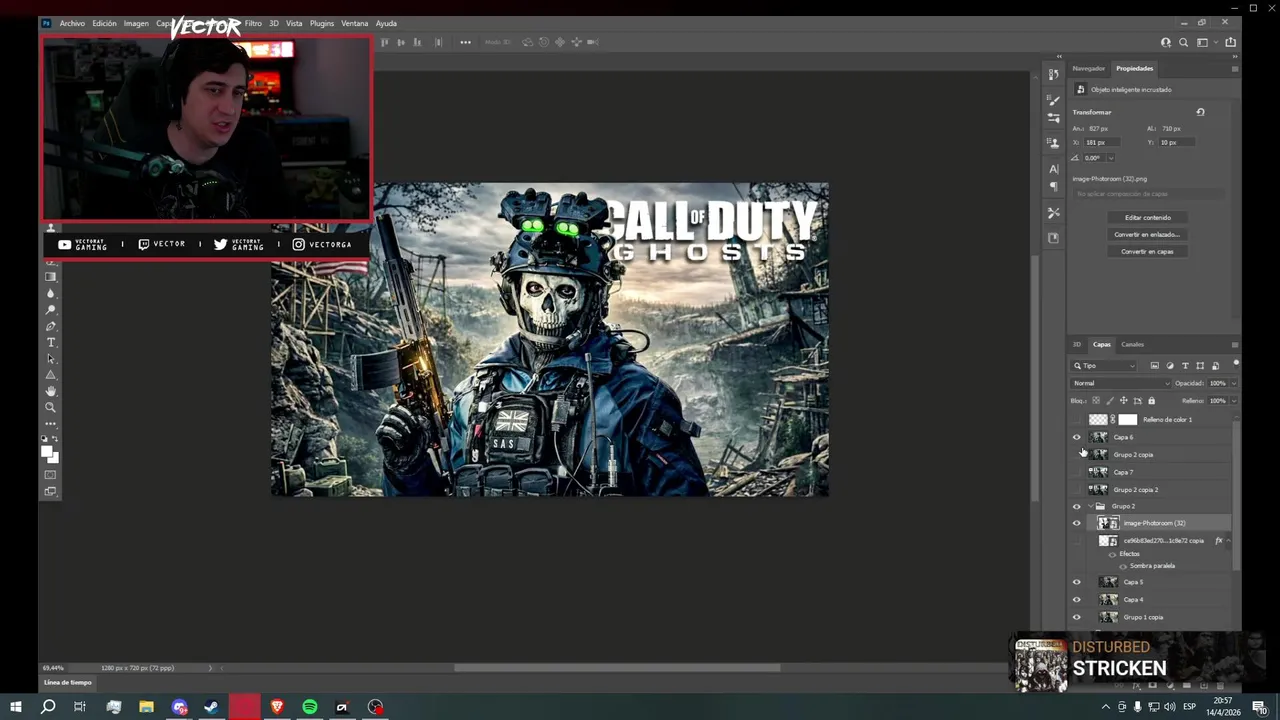
Task: Collapse effects list on ce96b83ed layer
Action: coord(1229,541)
